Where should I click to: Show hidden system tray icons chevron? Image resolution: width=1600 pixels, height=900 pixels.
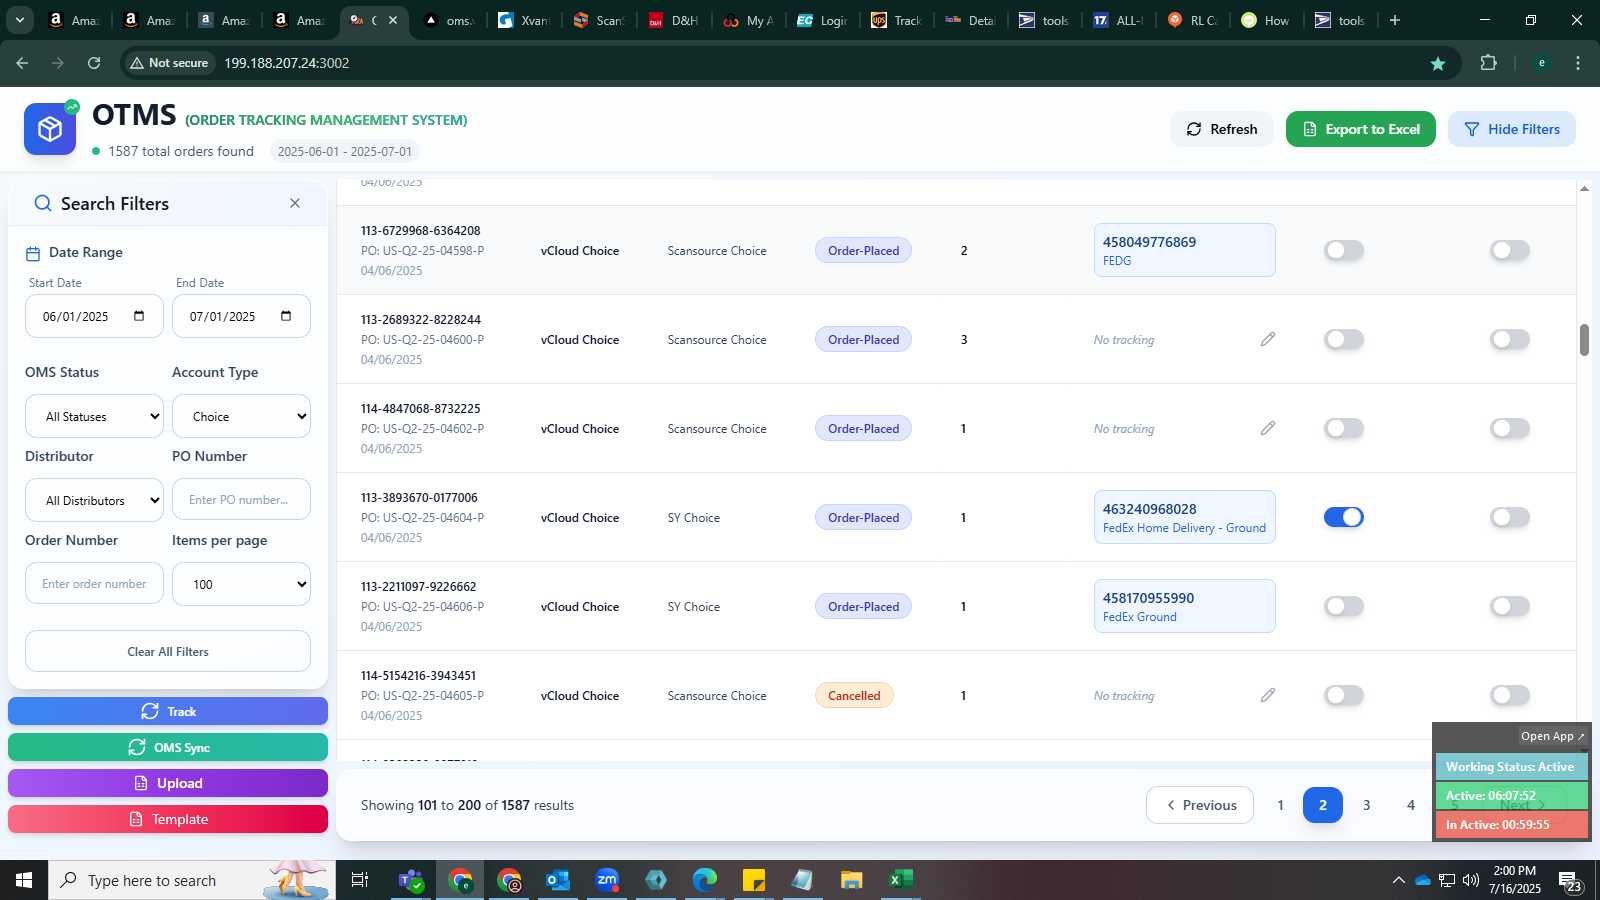pyautogui.click(x=1398, y=880)
